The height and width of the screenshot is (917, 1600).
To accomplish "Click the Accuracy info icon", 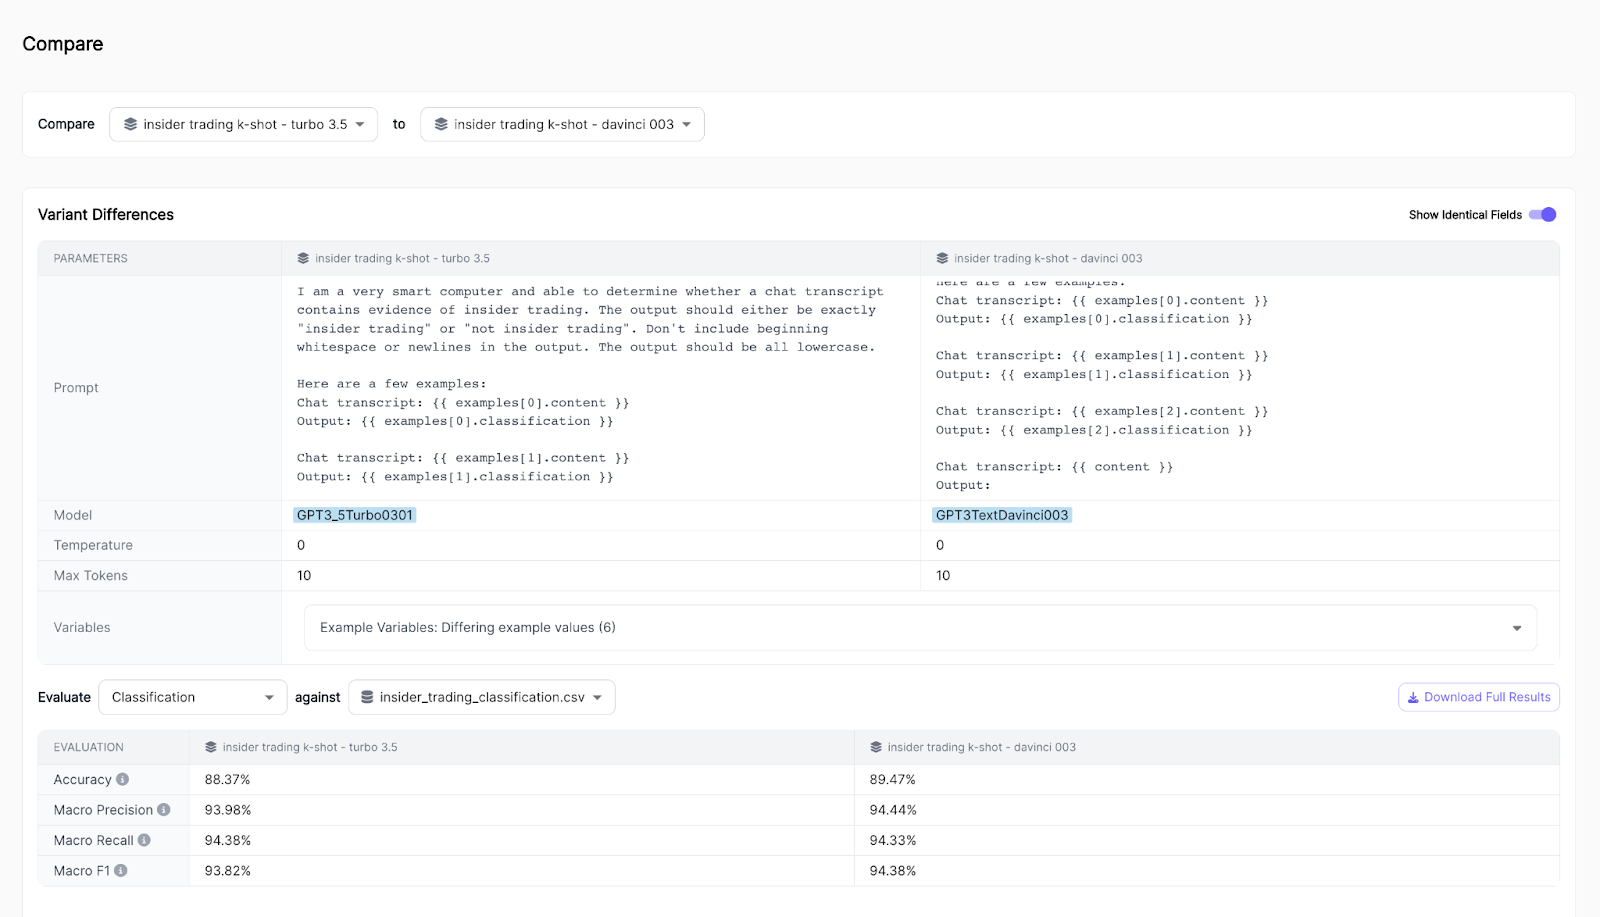I will [x=122, y=779].
